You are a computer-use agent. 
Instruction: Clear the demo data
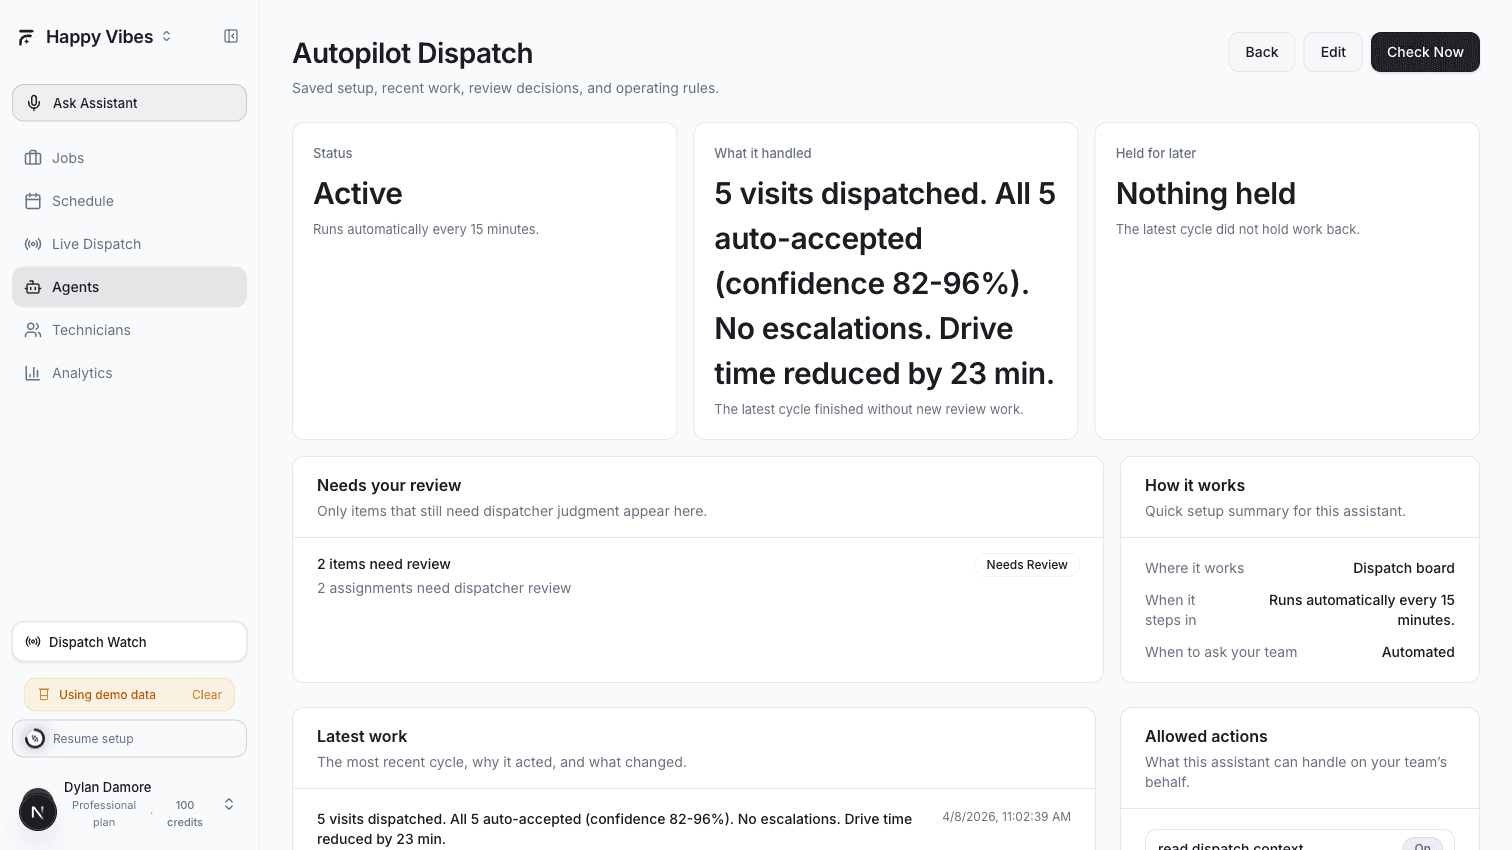tap(206, 694)
